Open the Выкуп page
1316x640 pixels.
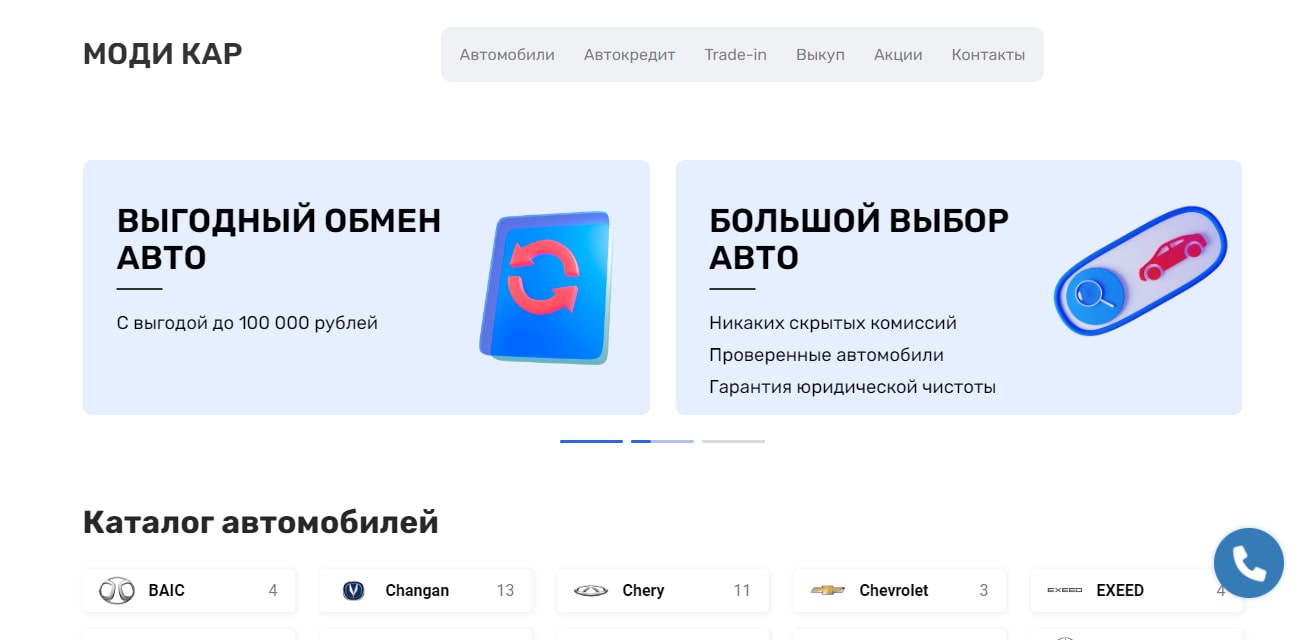point(820,55)
